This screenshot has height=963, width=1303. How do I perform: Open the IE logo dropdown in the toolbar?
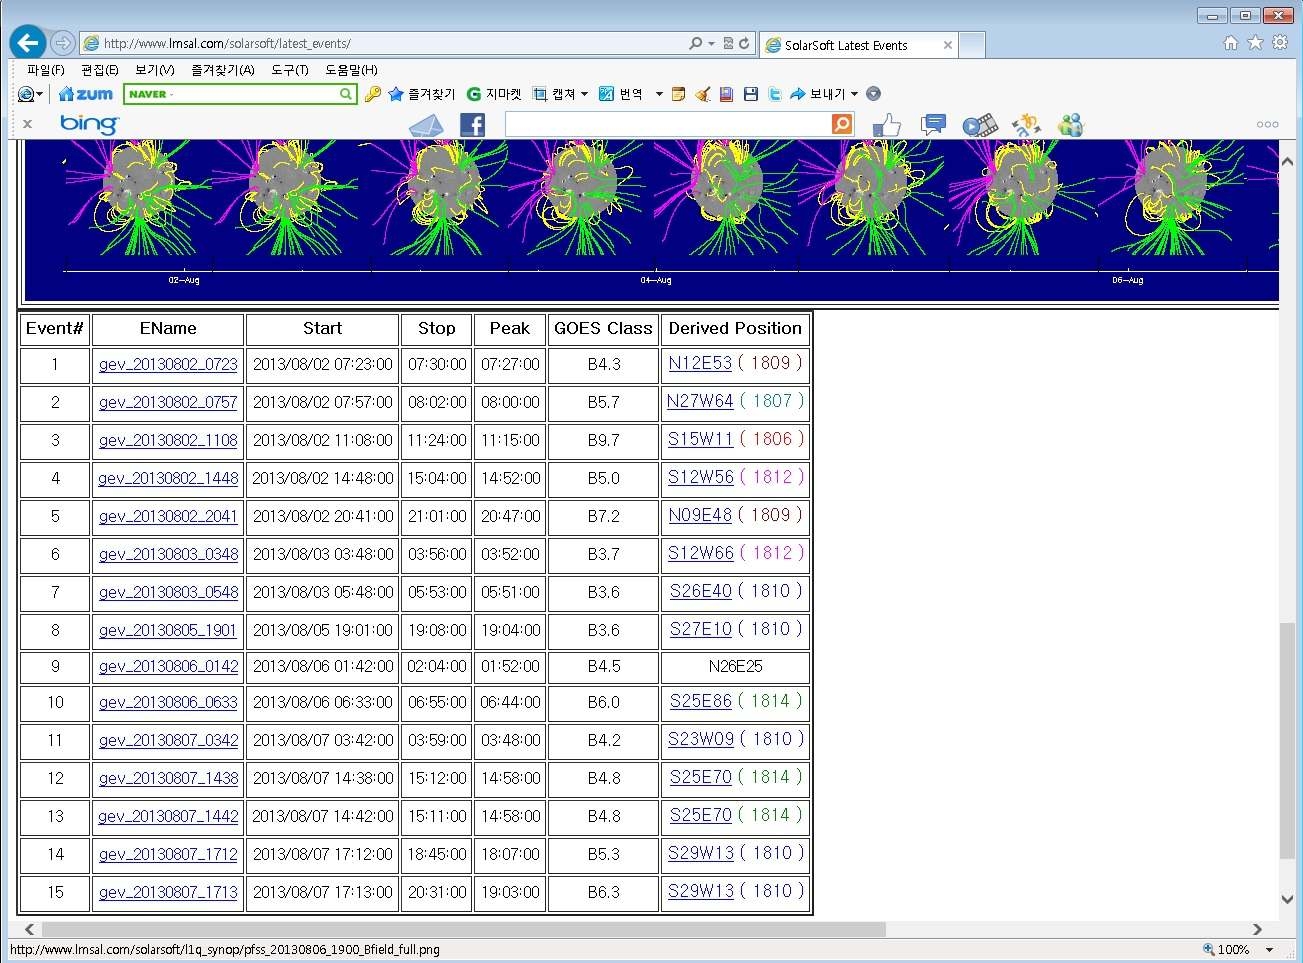31,94
